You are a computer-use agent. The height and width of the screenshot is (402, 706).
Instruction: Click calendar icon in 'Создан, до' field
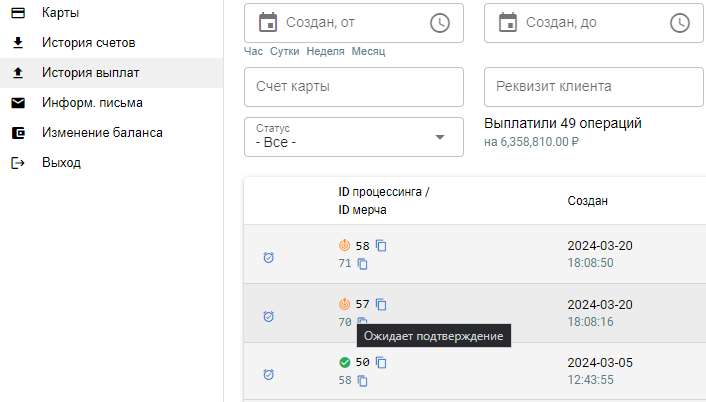[507, 22]
